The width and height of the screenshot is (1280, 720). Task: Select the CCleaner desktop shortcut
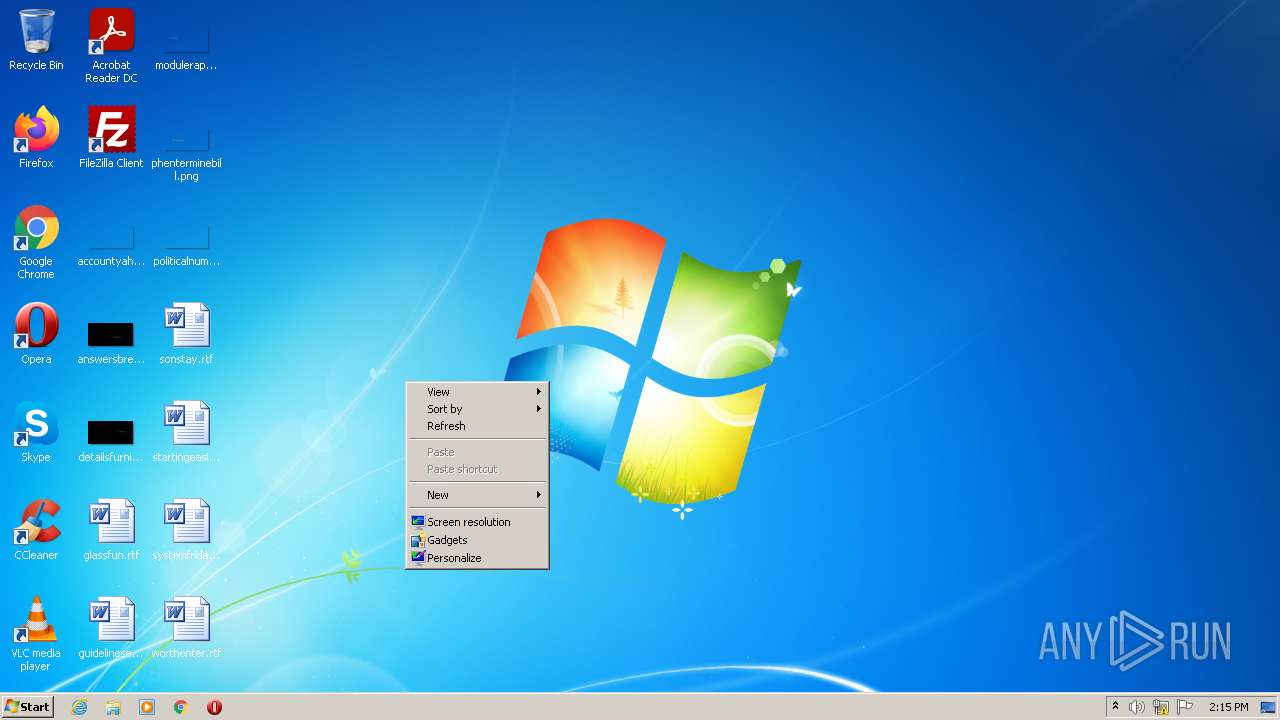[36, 530]
